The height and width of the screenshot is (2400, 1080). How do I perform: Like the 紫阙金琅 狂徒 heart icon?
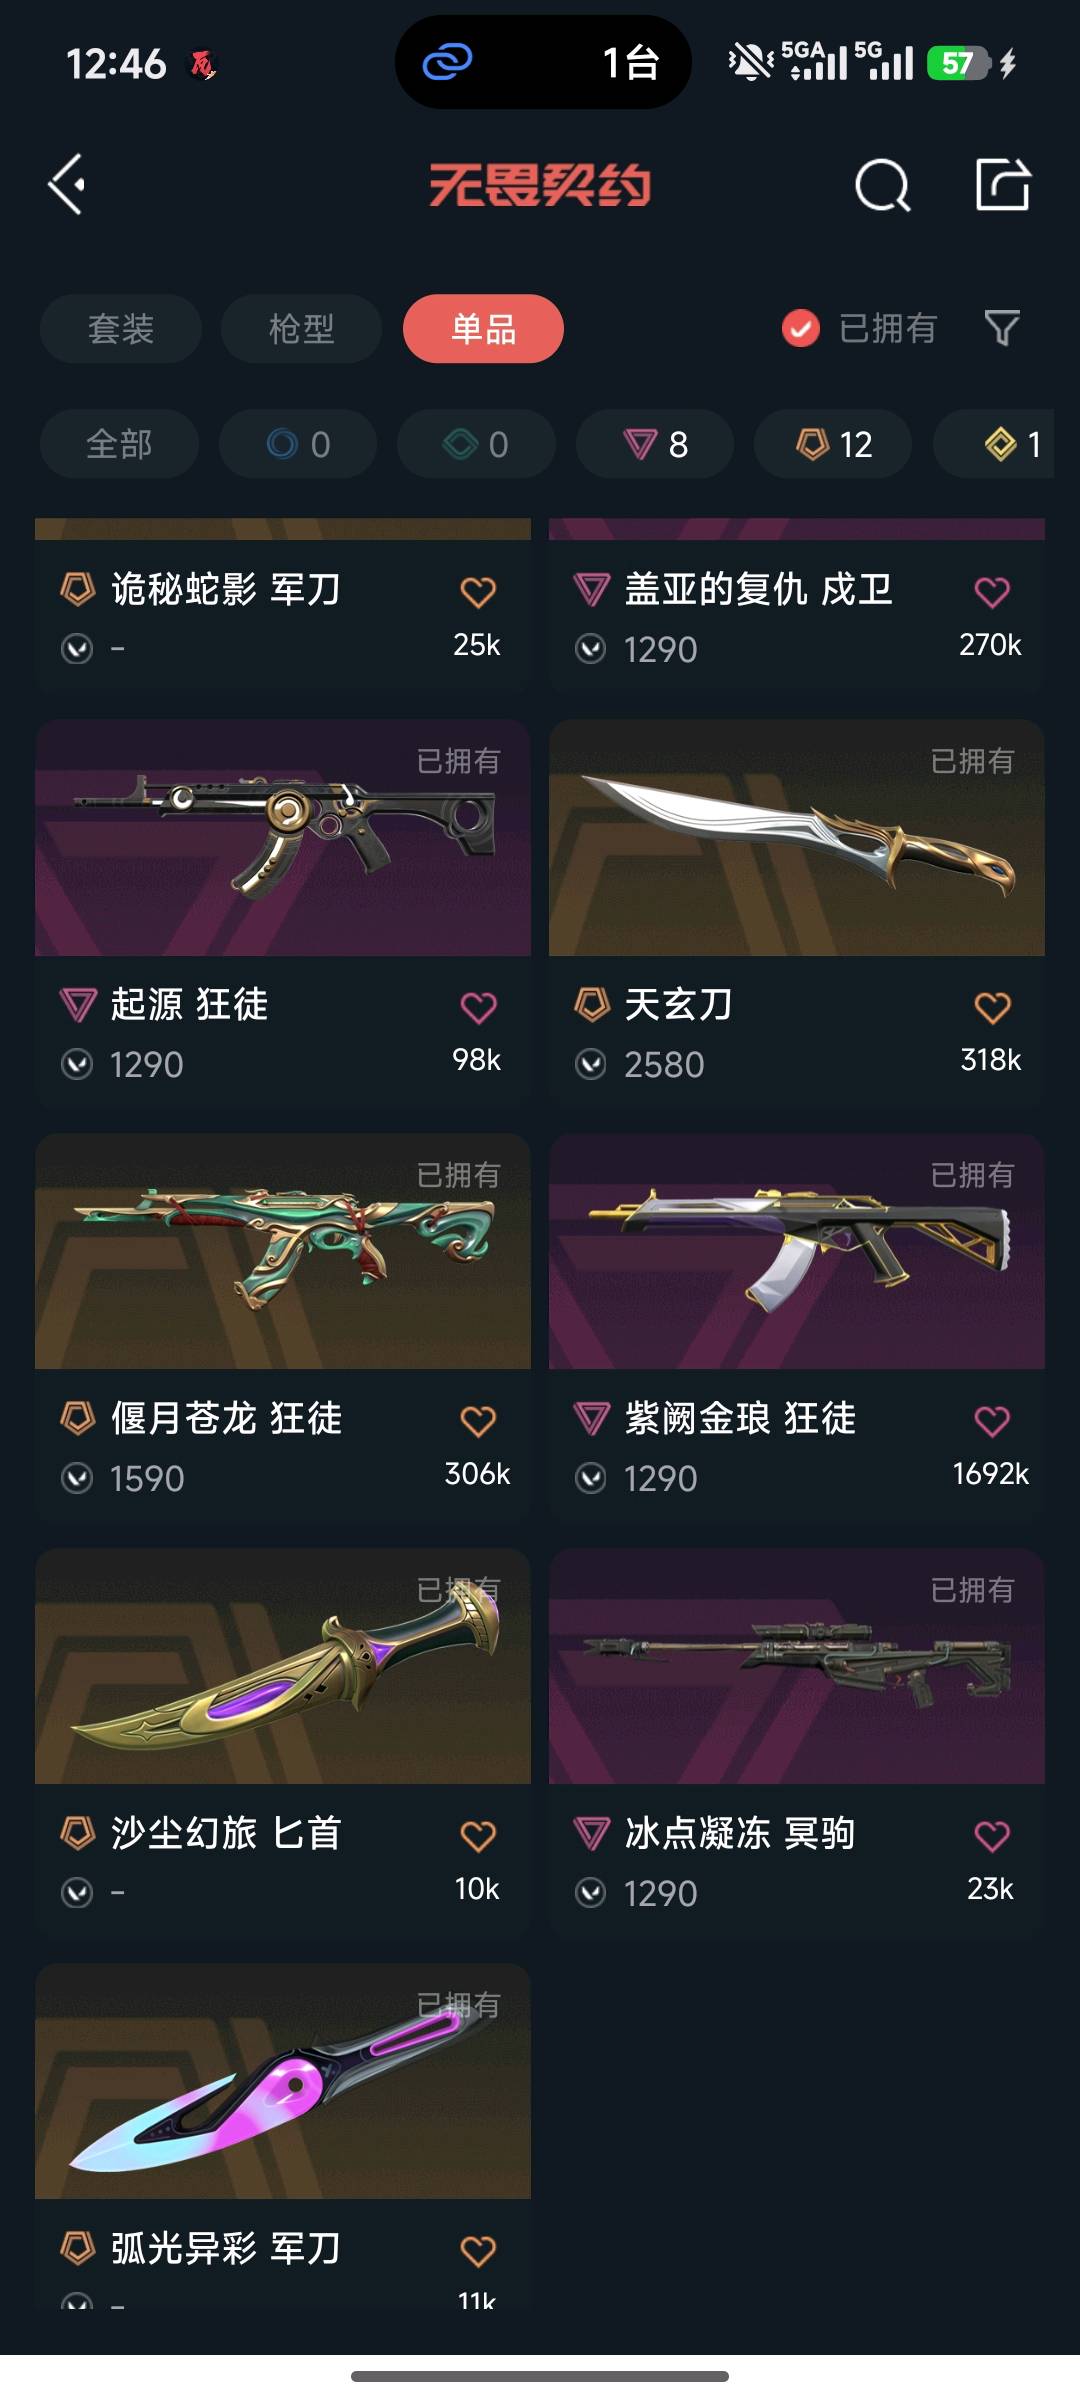click(x=992, y=1421)
